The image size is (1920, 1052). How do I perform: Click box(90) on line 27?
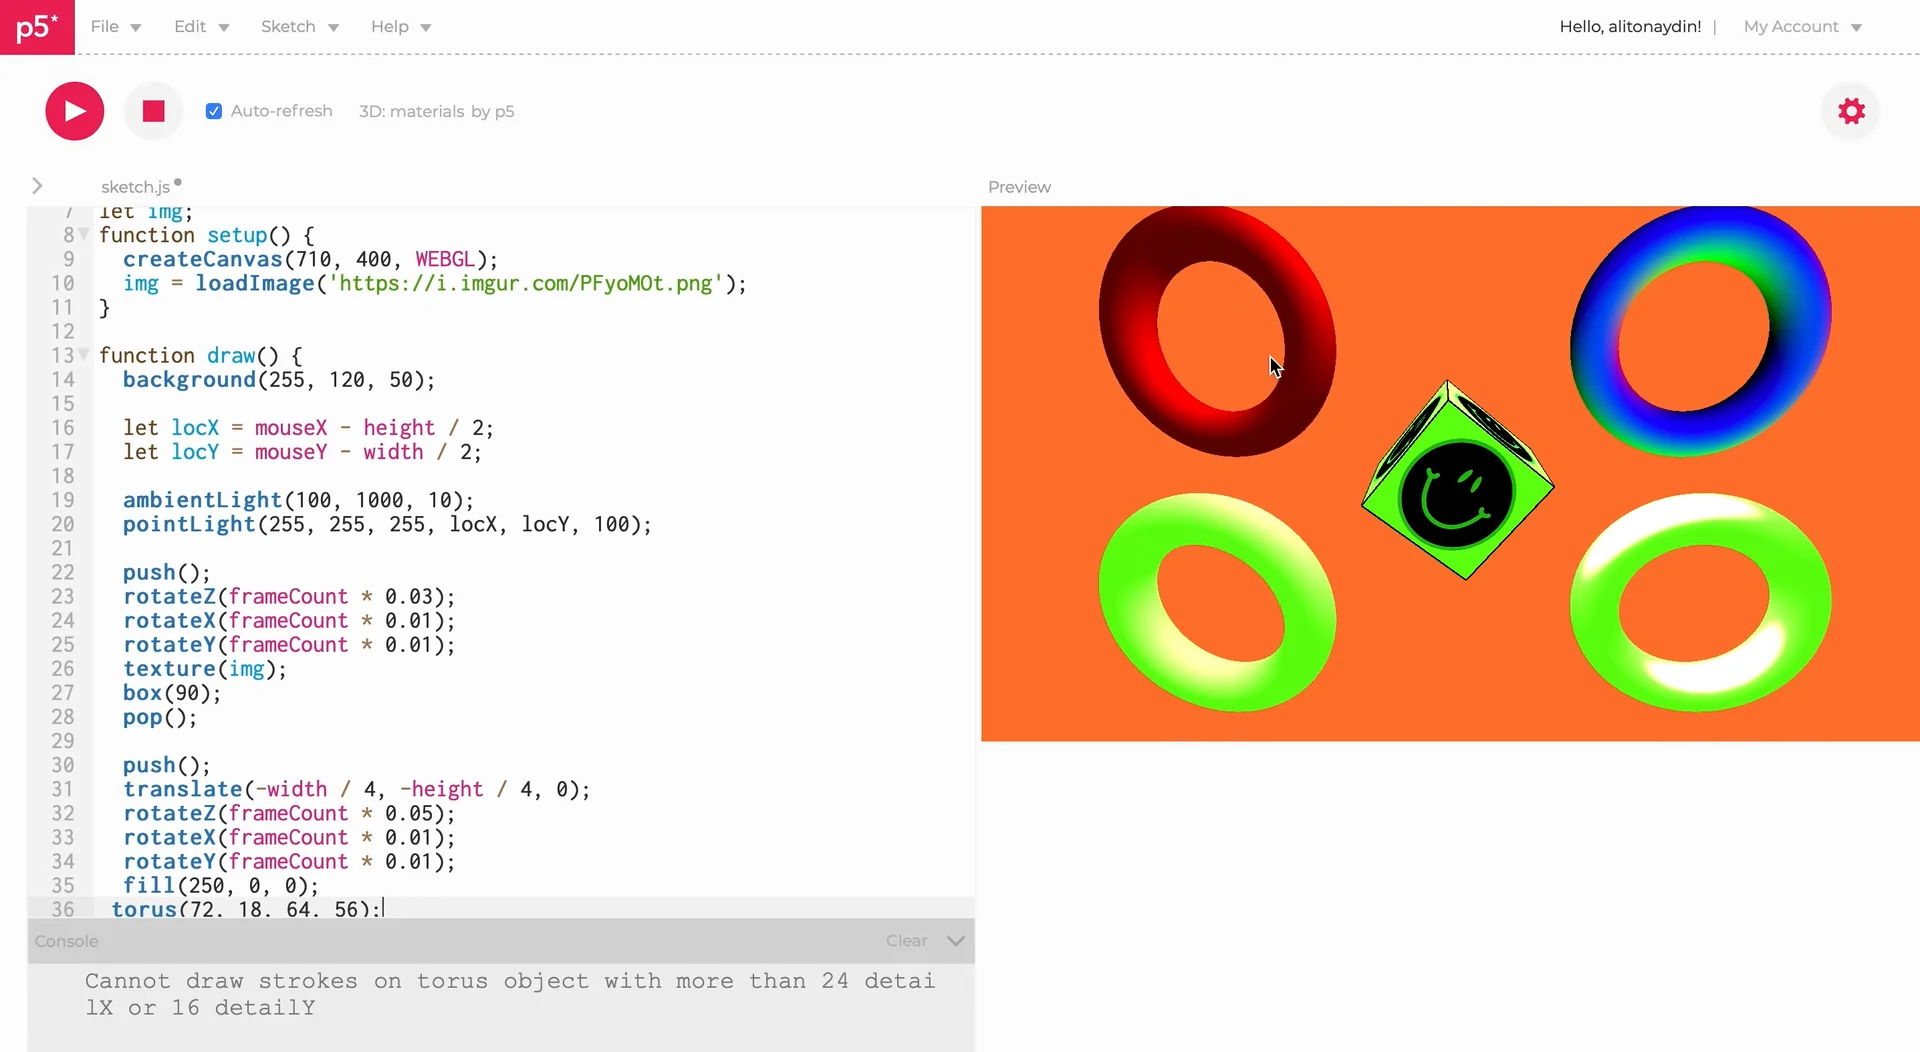(172, 693)
